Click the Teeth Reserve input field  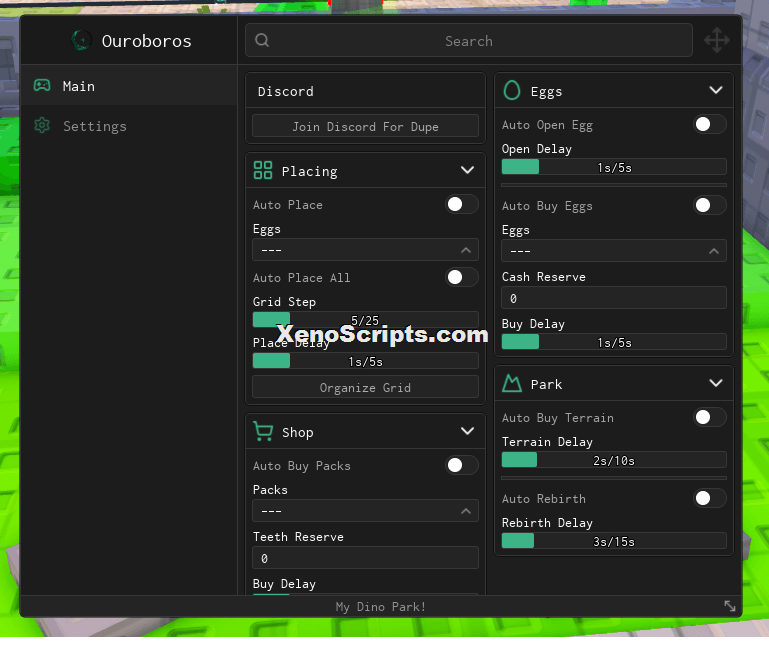click(365, 558)
